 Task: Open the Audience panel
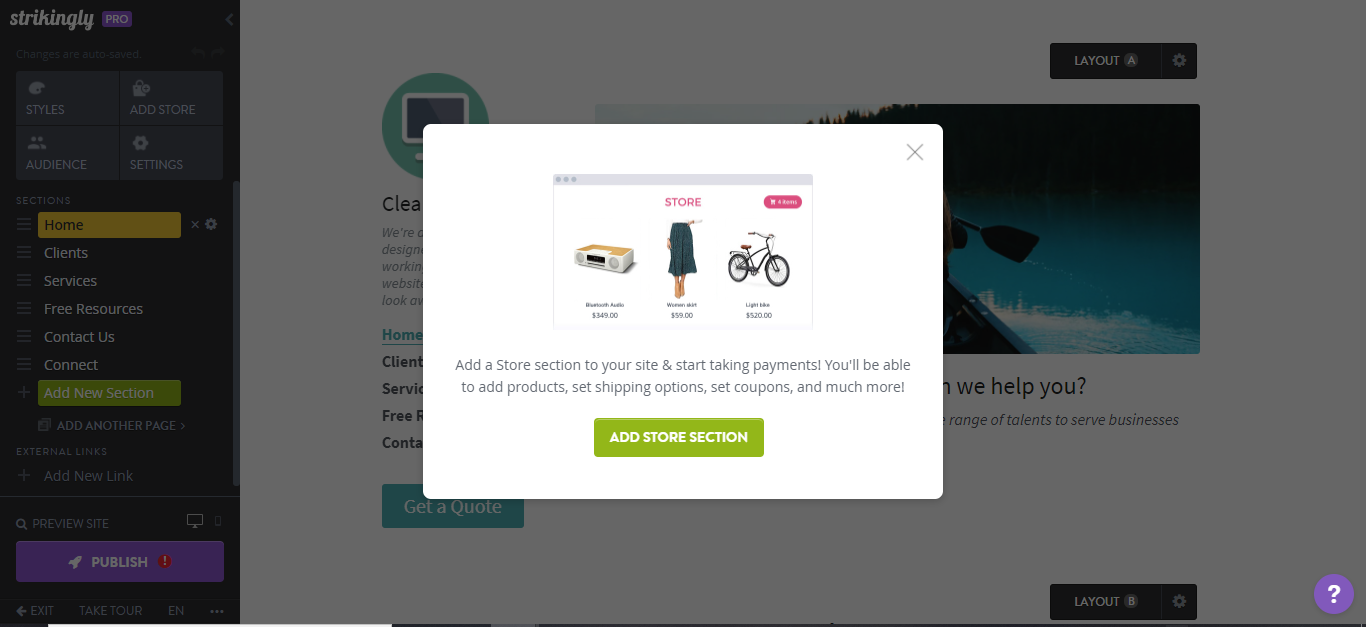click(x=67, y=153)
